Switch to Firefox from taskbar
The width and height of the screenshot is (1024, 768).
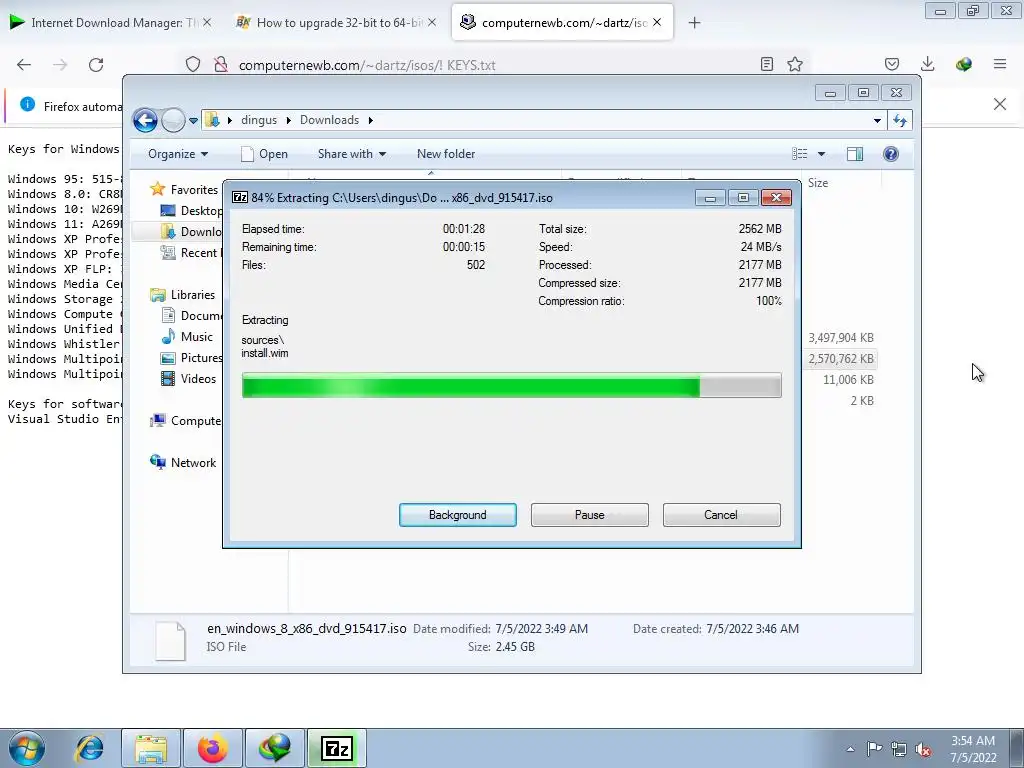(213, 748)
